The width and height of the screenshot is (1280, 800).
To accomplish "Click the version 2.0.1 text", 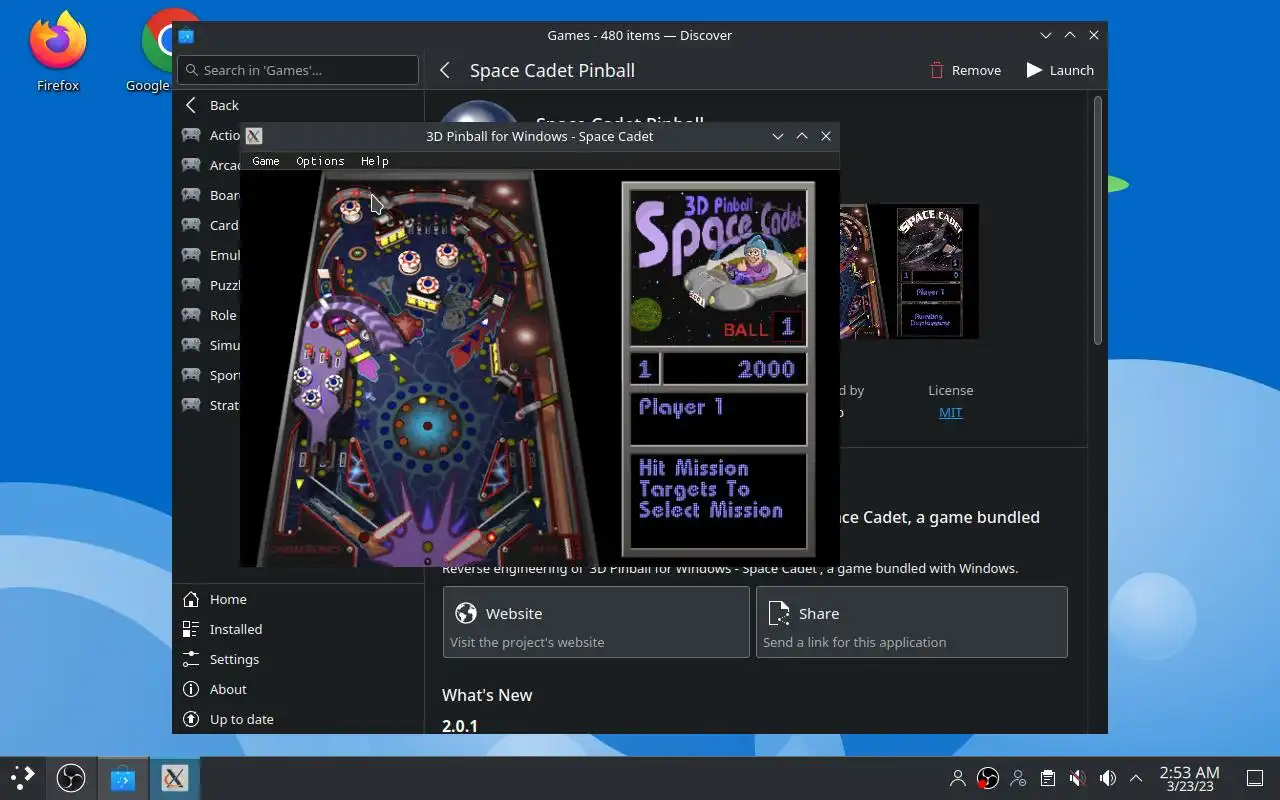I will pyautogui.click(x=460, y=726).
